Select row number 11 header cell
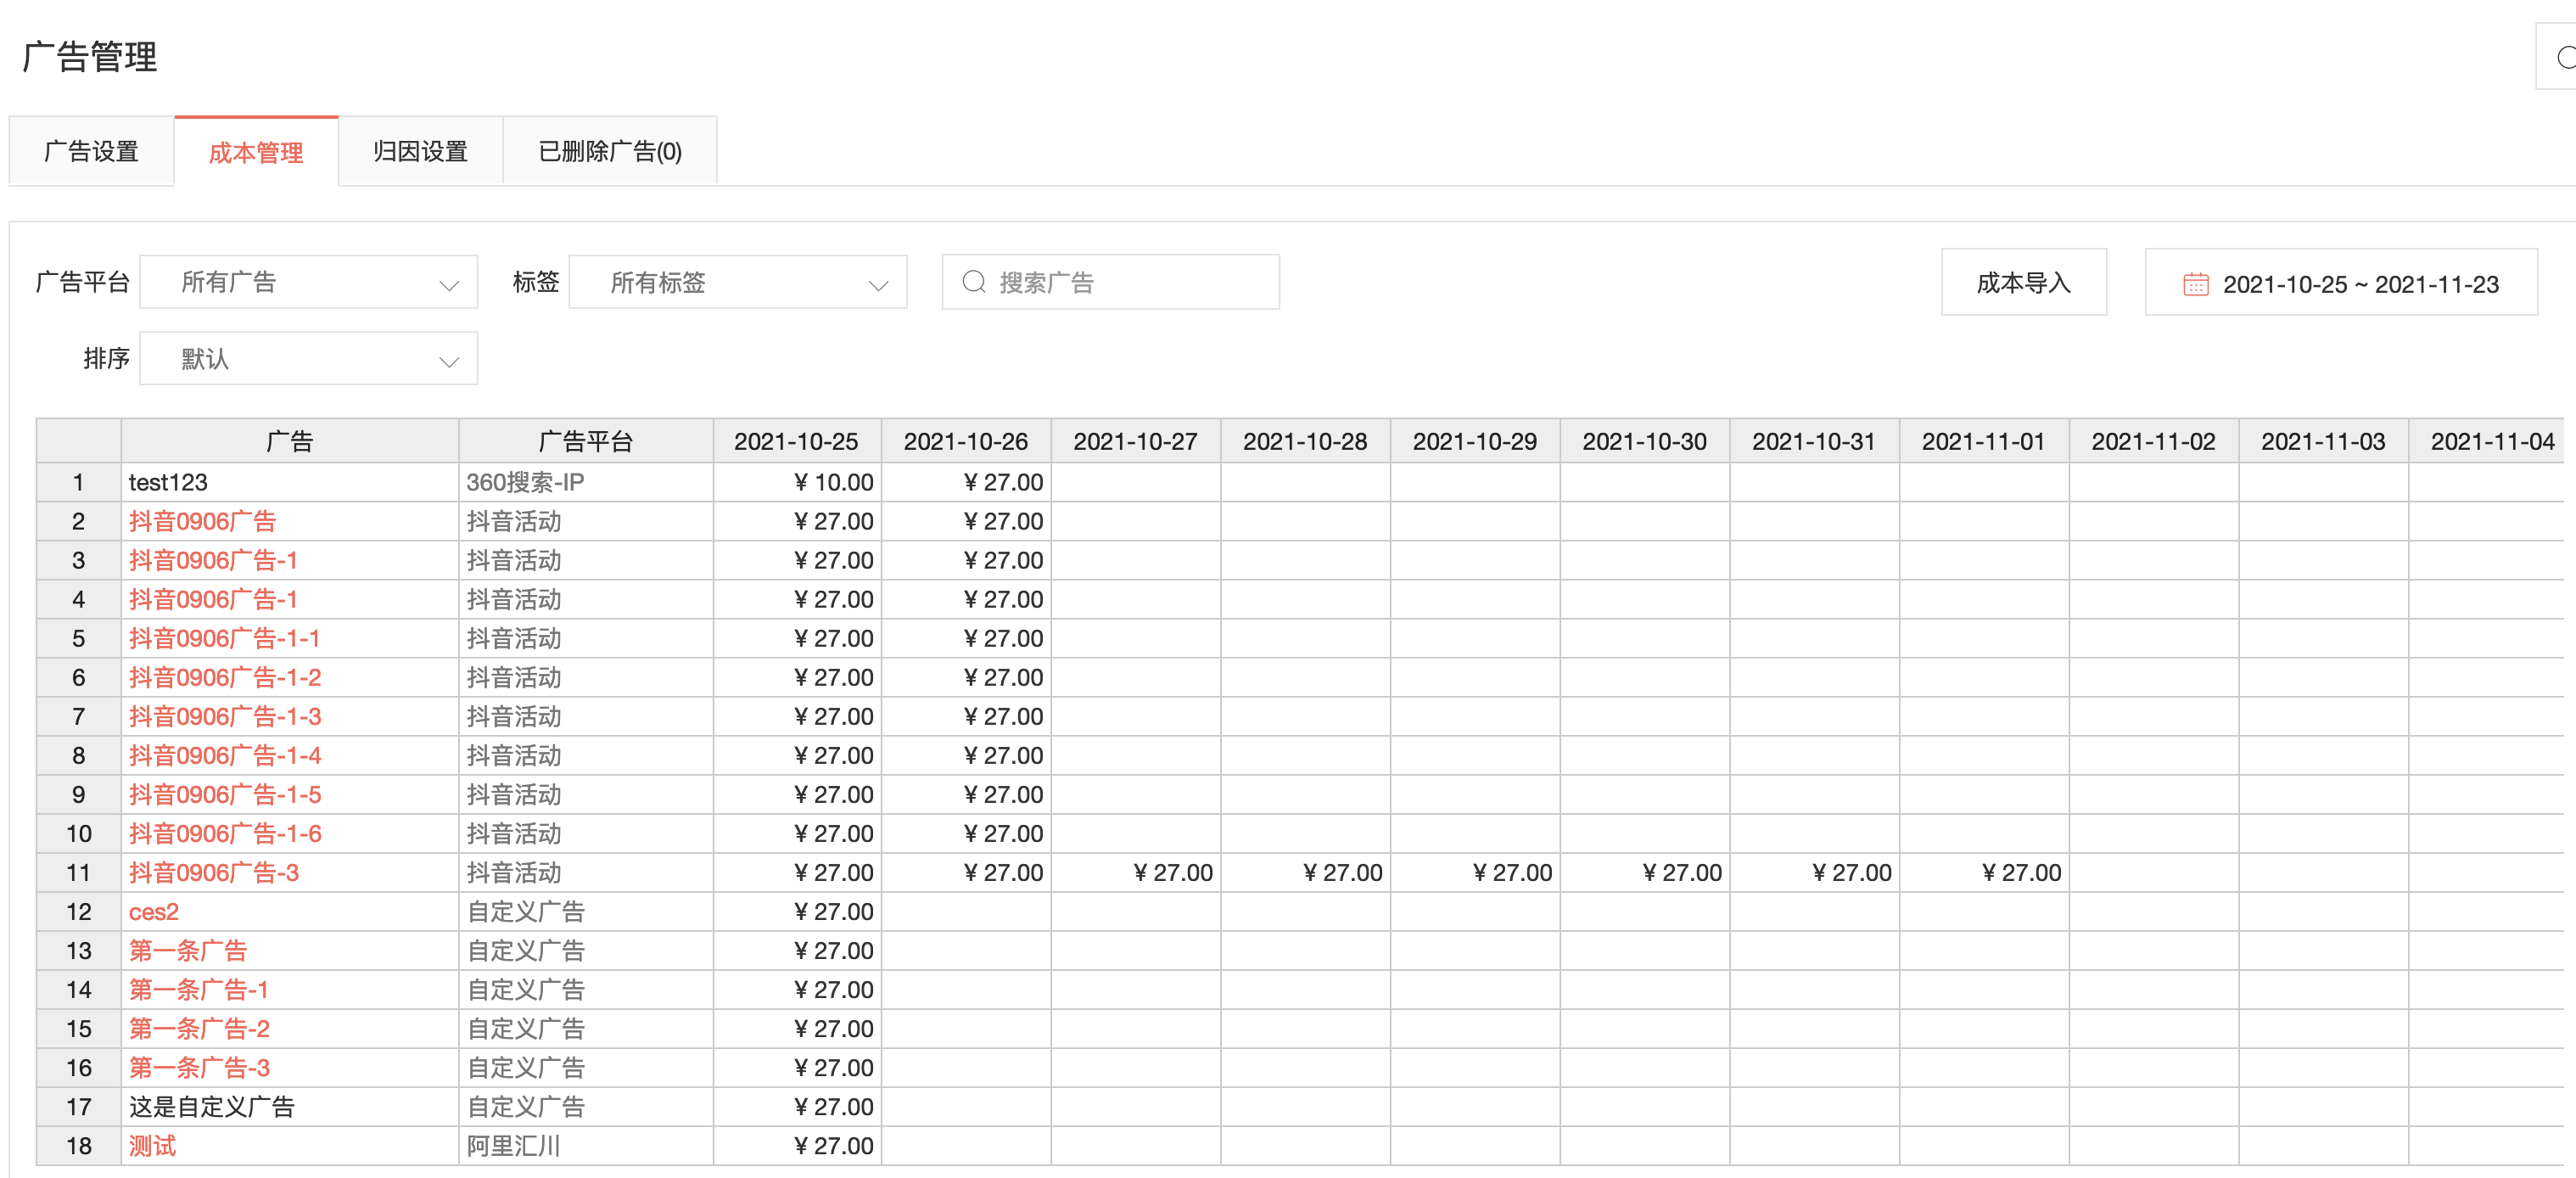Screen dimensions: 2576x1178 [x=78, y=872]
